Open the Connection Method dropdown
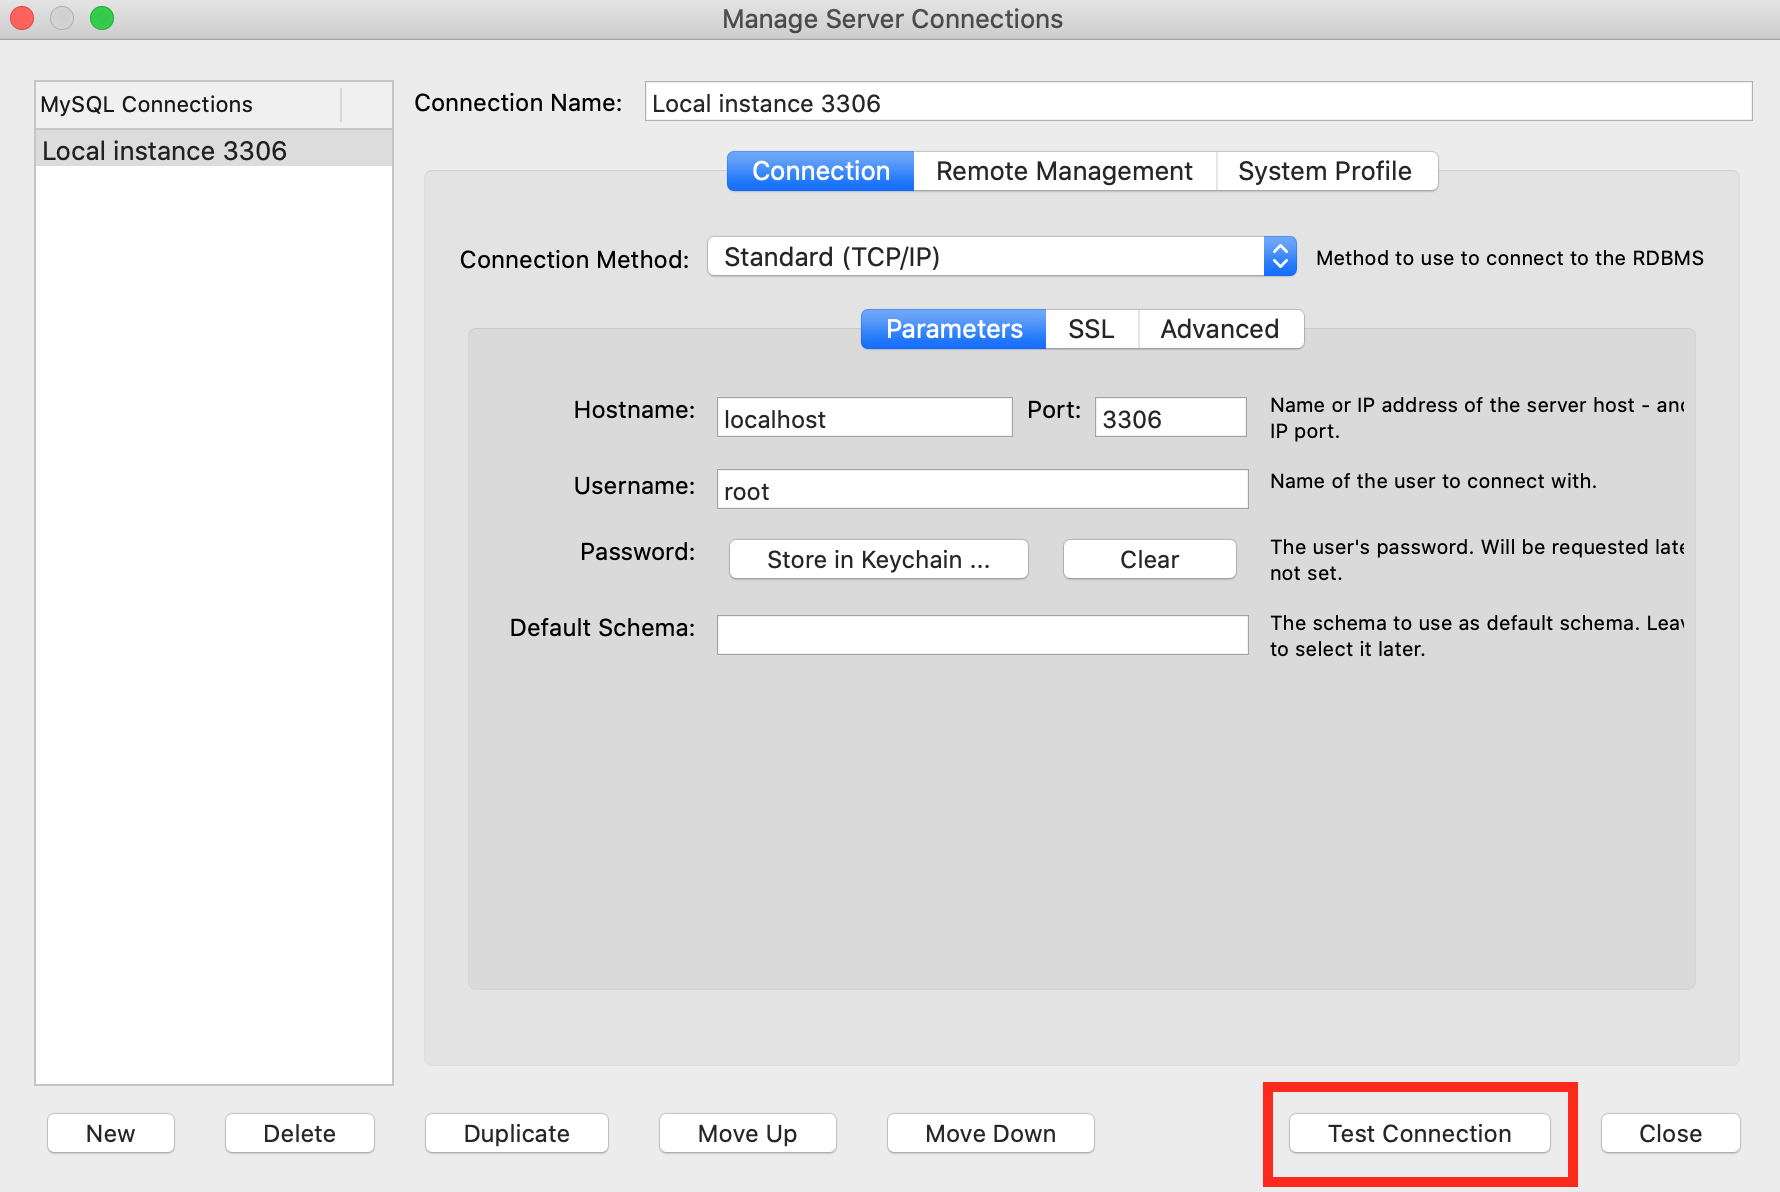Viewport: 1780px width, 1192px height. 1002,257
